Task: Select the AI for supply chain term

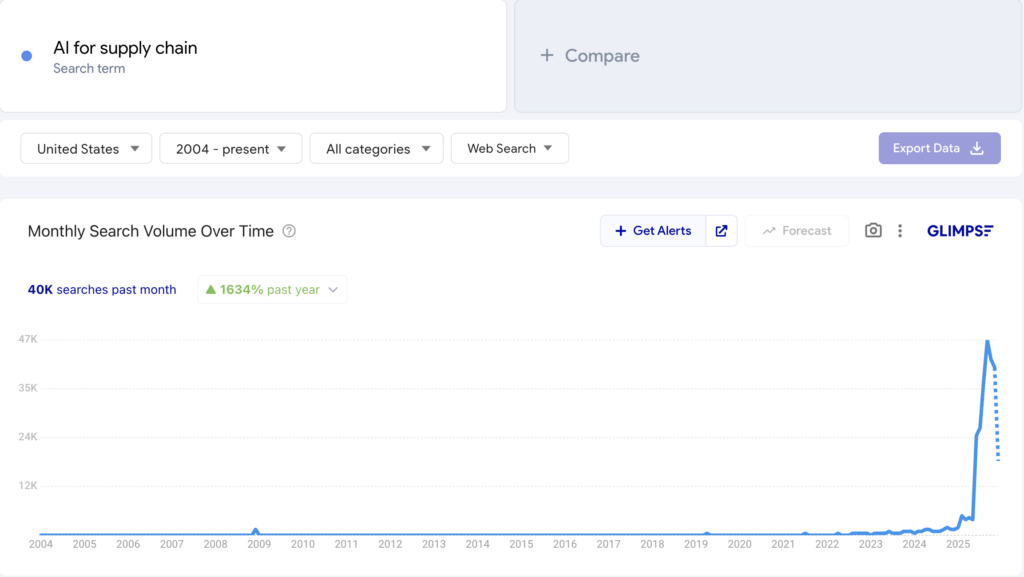Action: click(x=125, y=48)
